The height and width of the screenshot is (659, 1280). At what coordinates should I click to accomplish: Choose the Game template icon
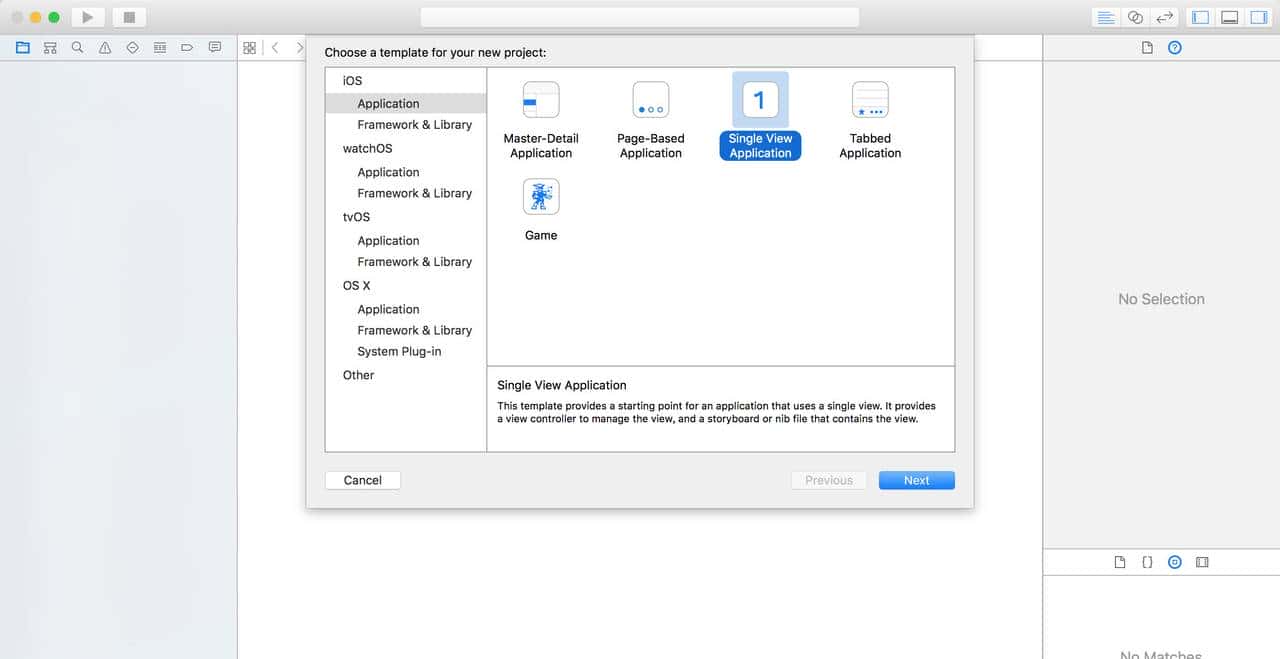[541, 197]
